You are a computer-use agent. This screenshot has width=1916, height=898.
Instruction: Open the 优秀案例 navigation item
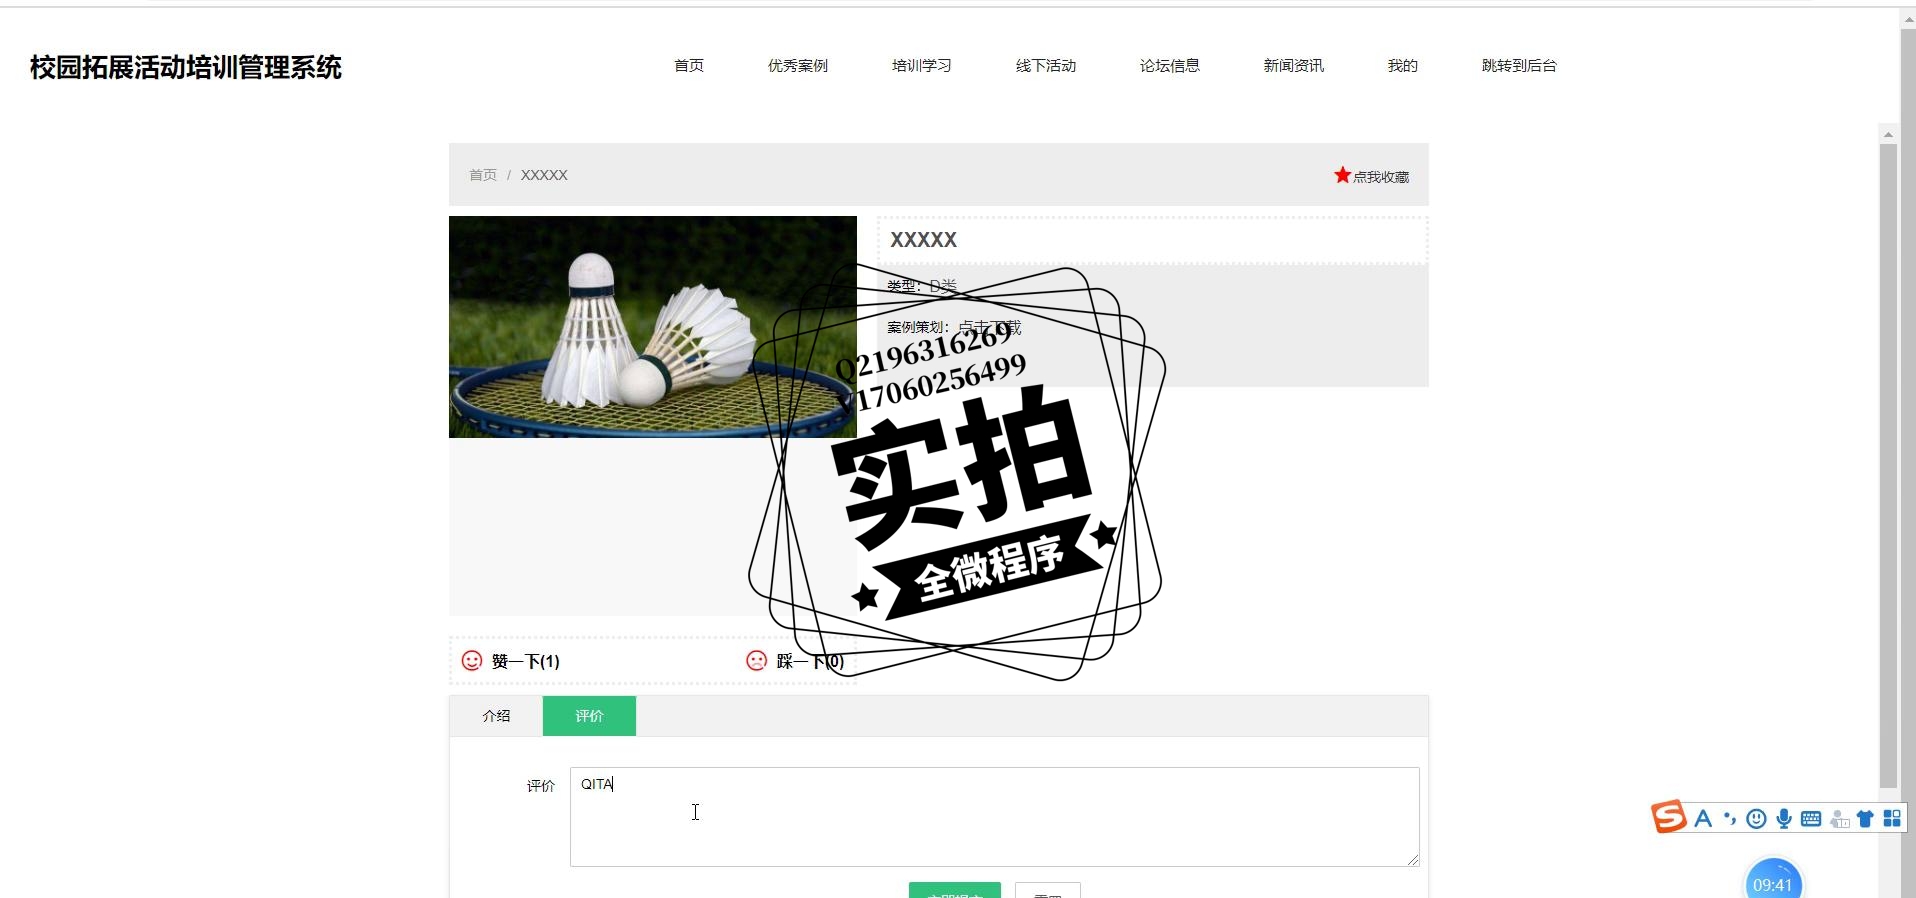point(798,66)
